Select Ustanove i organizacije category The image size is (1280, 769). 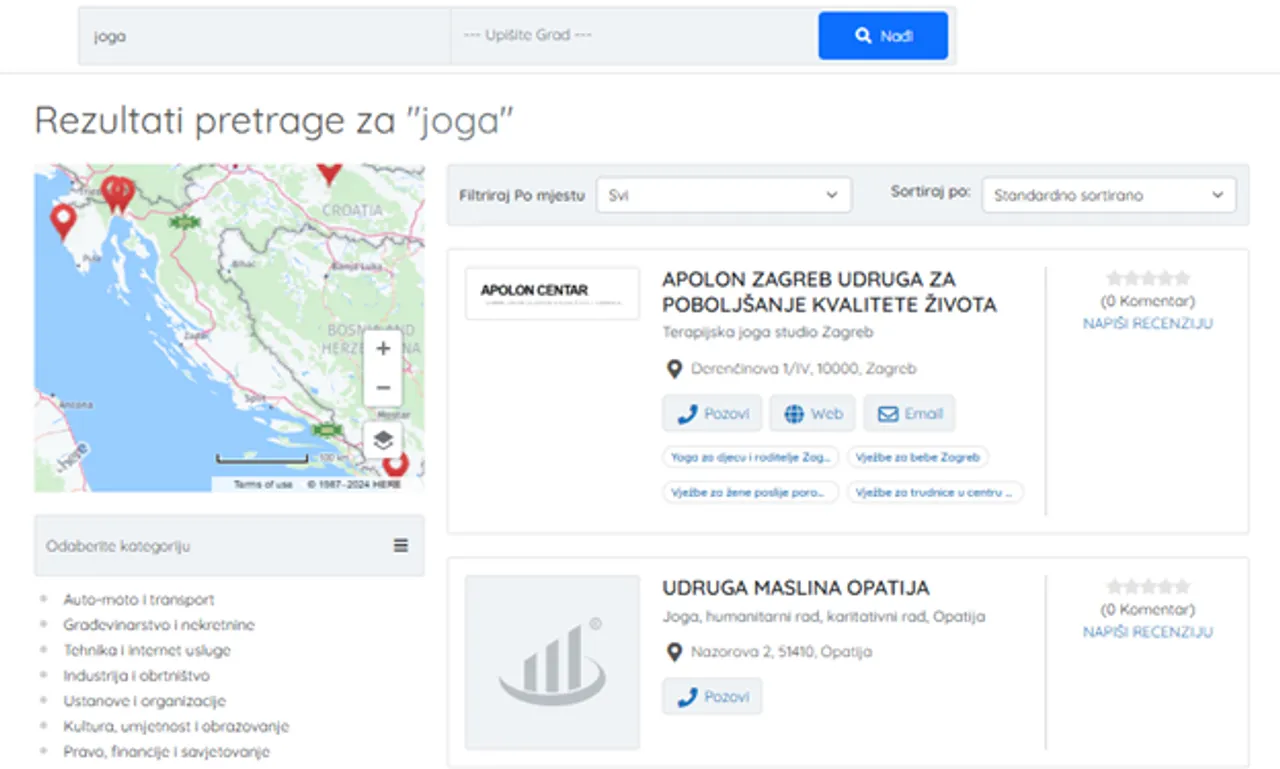tap(145, 701)
